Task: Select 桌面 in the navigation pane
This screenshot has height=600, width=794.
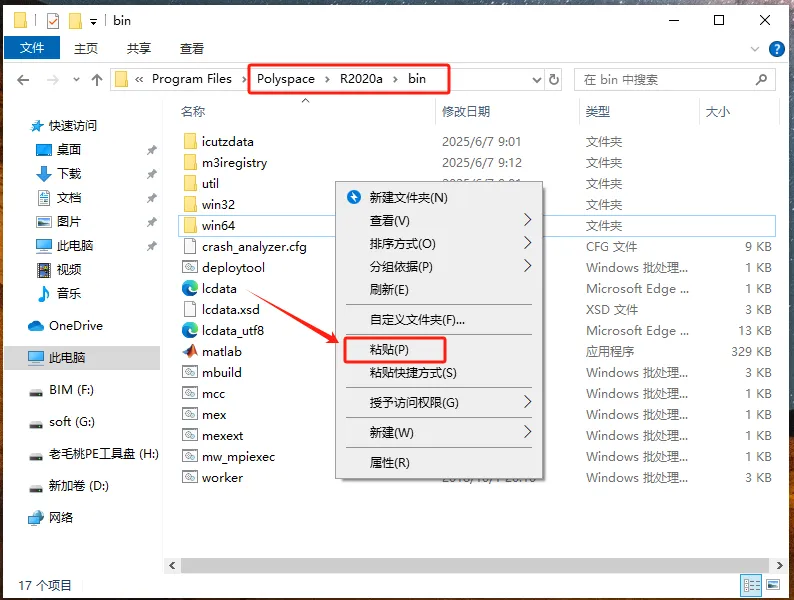Action: pos(69,149)
